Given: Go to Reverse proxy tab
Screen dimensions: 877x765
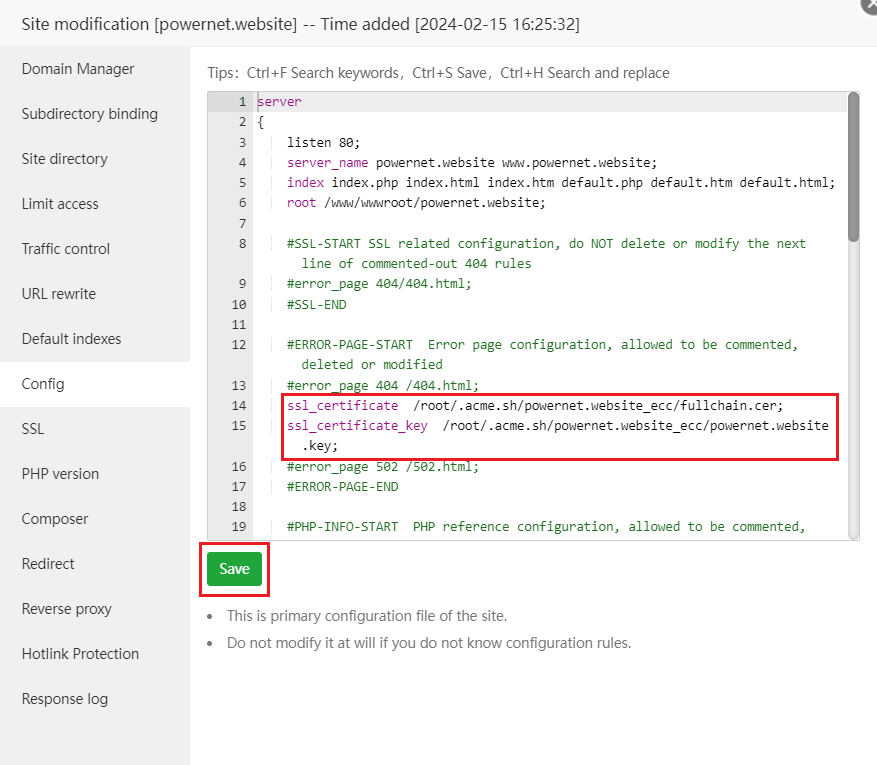Looking at the screenshot, I should (x=67, y=609).
